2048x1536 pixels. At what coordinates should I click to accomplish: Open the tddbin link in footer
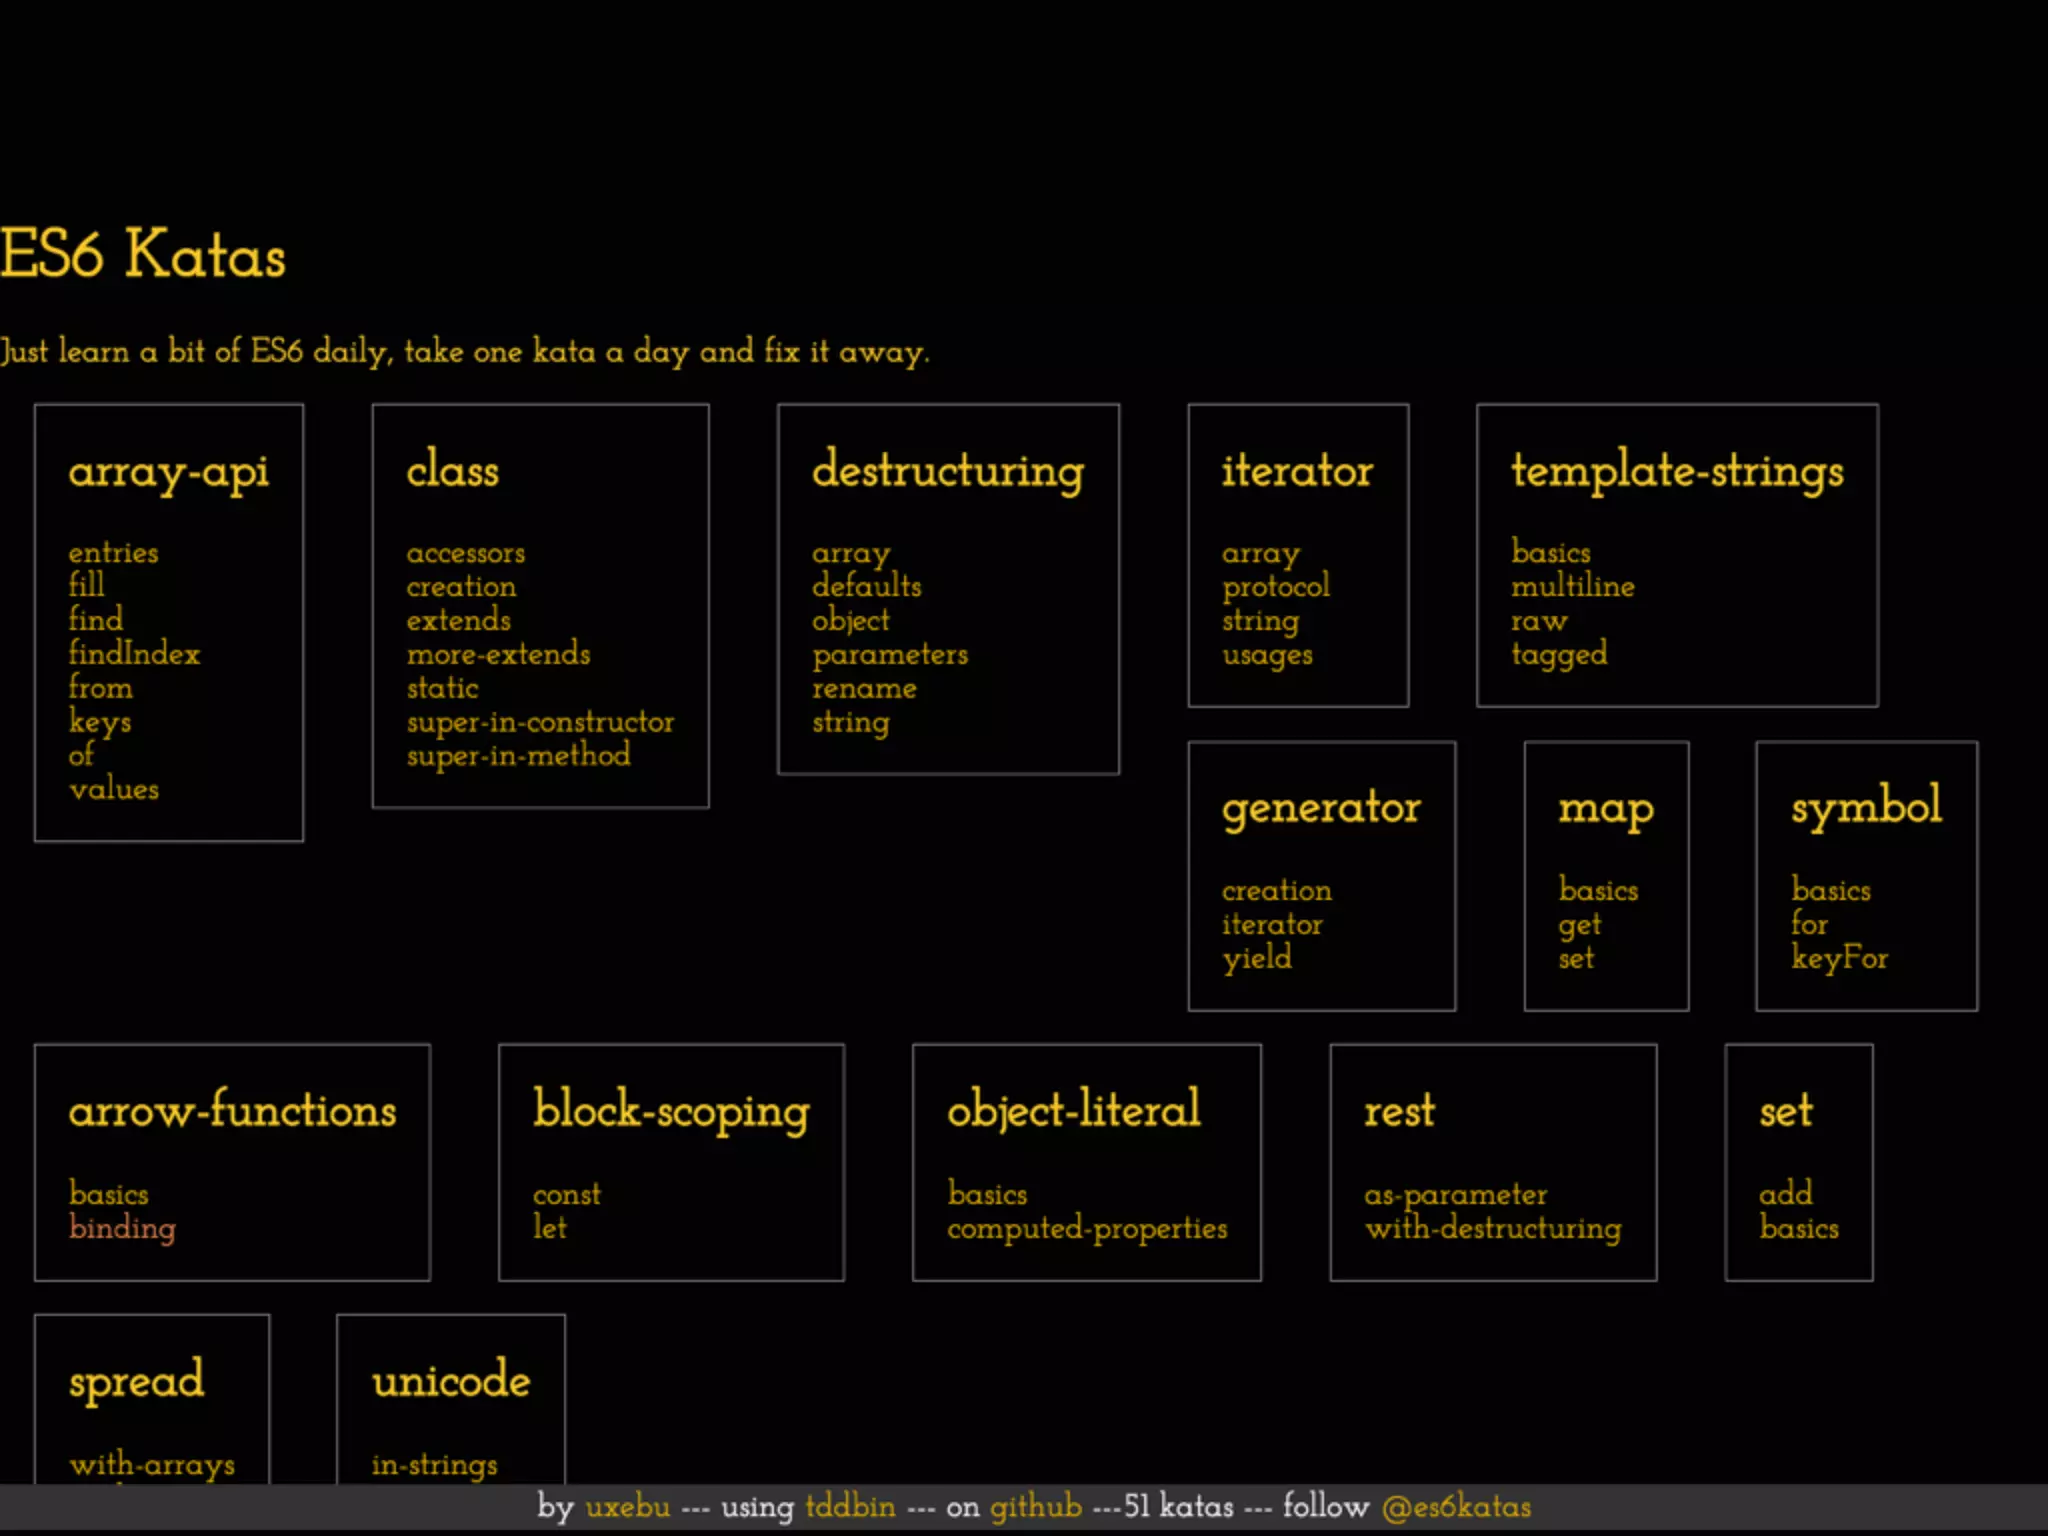[x=850, y=1507]
